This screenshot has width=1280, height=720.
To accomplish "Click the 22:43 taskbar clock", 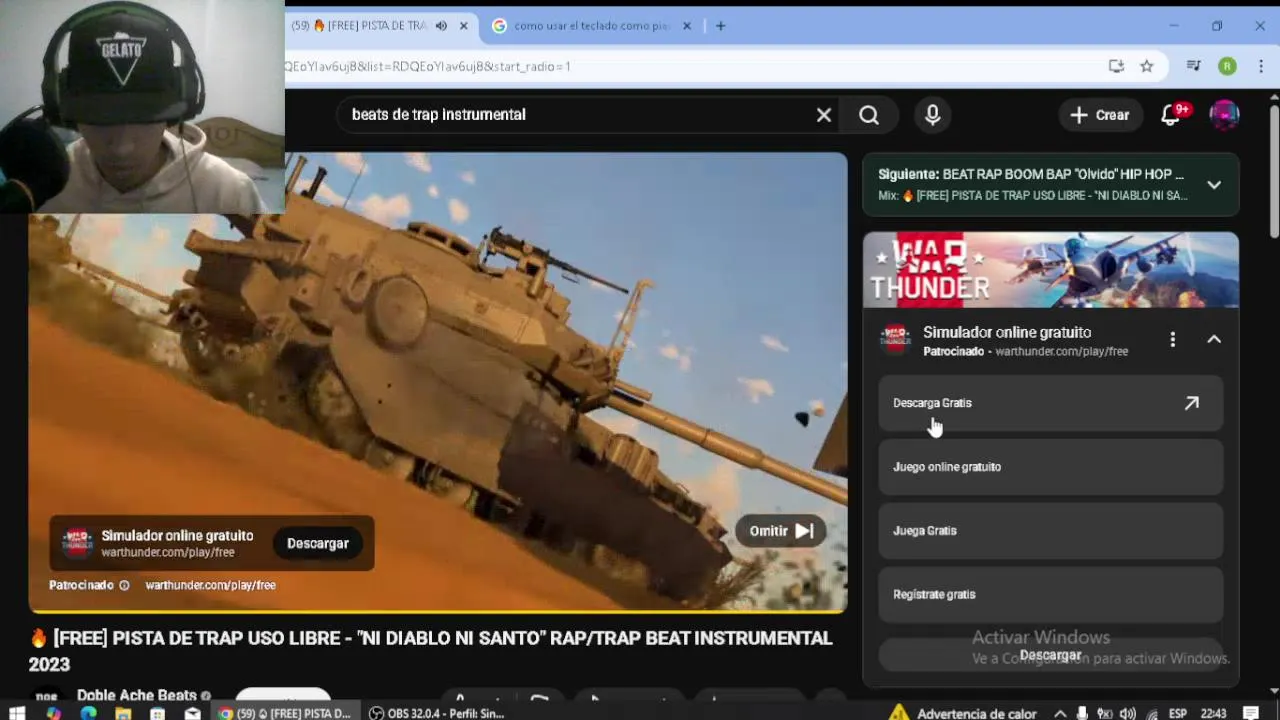I will pyautogui.click(x=1213, y=713).
